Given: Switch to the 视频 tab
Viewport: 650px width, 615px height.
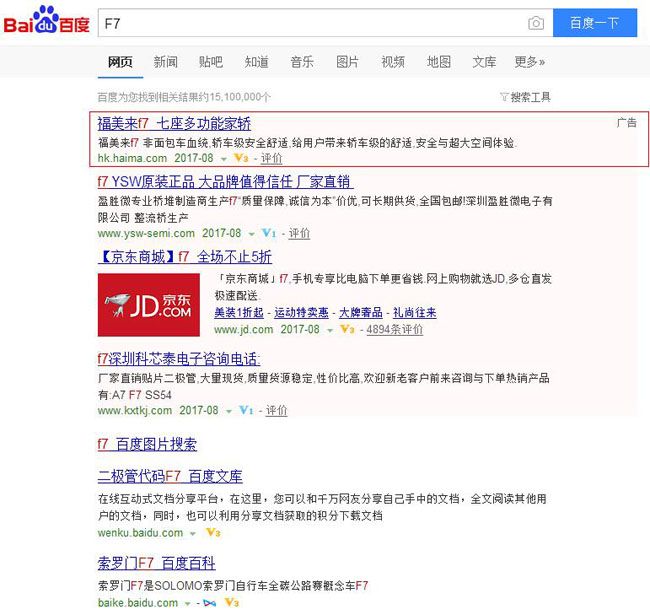Looking at the screenshot, I should pos(393,62).
